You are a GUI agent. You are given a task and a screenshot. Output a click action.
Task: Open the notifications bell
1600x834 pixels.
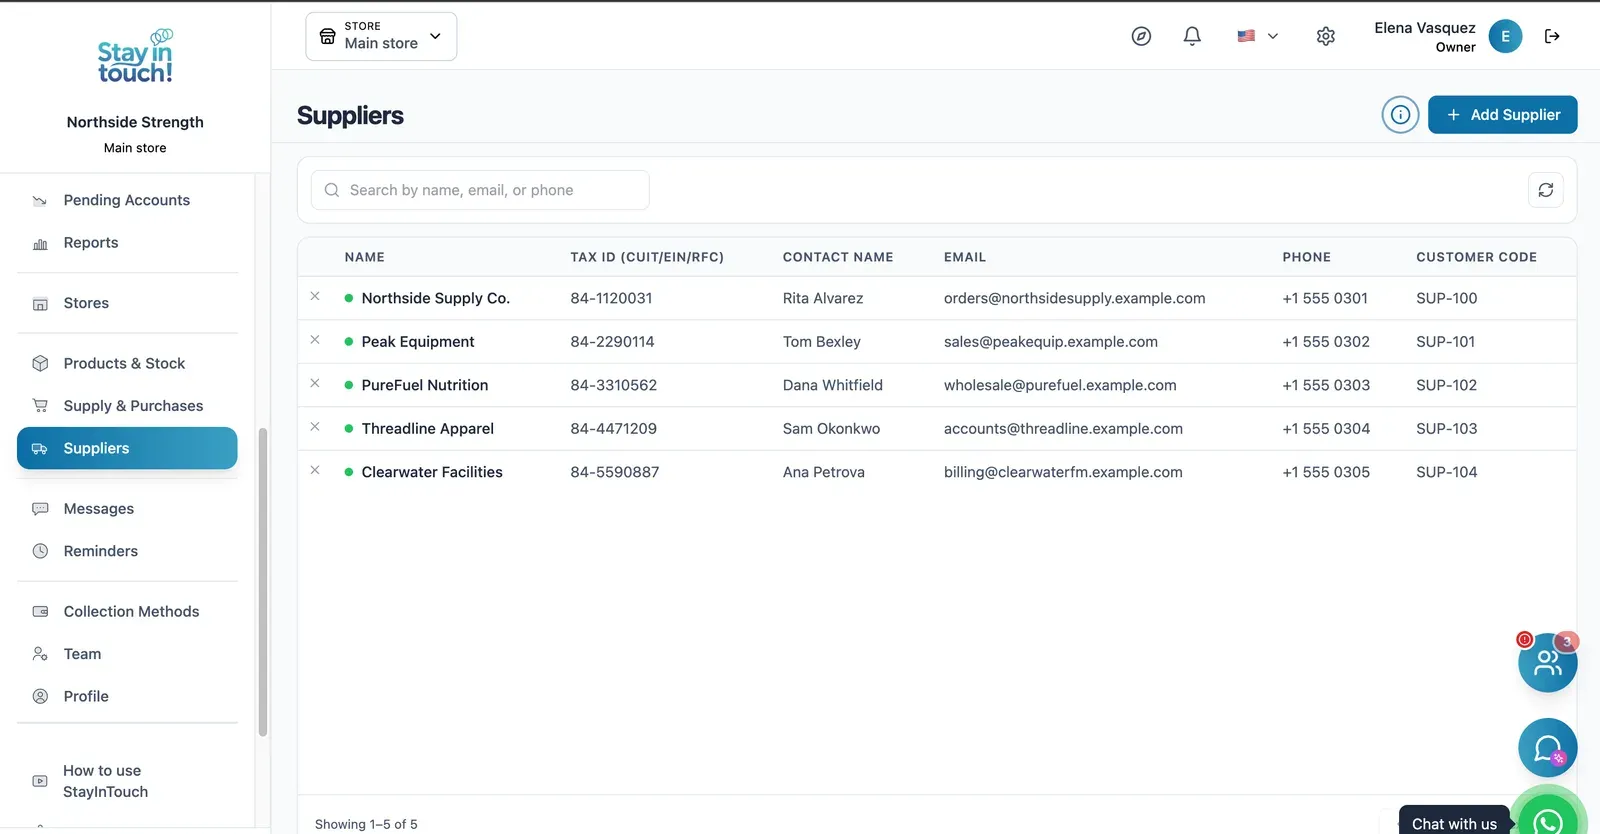click(1192, 36)
